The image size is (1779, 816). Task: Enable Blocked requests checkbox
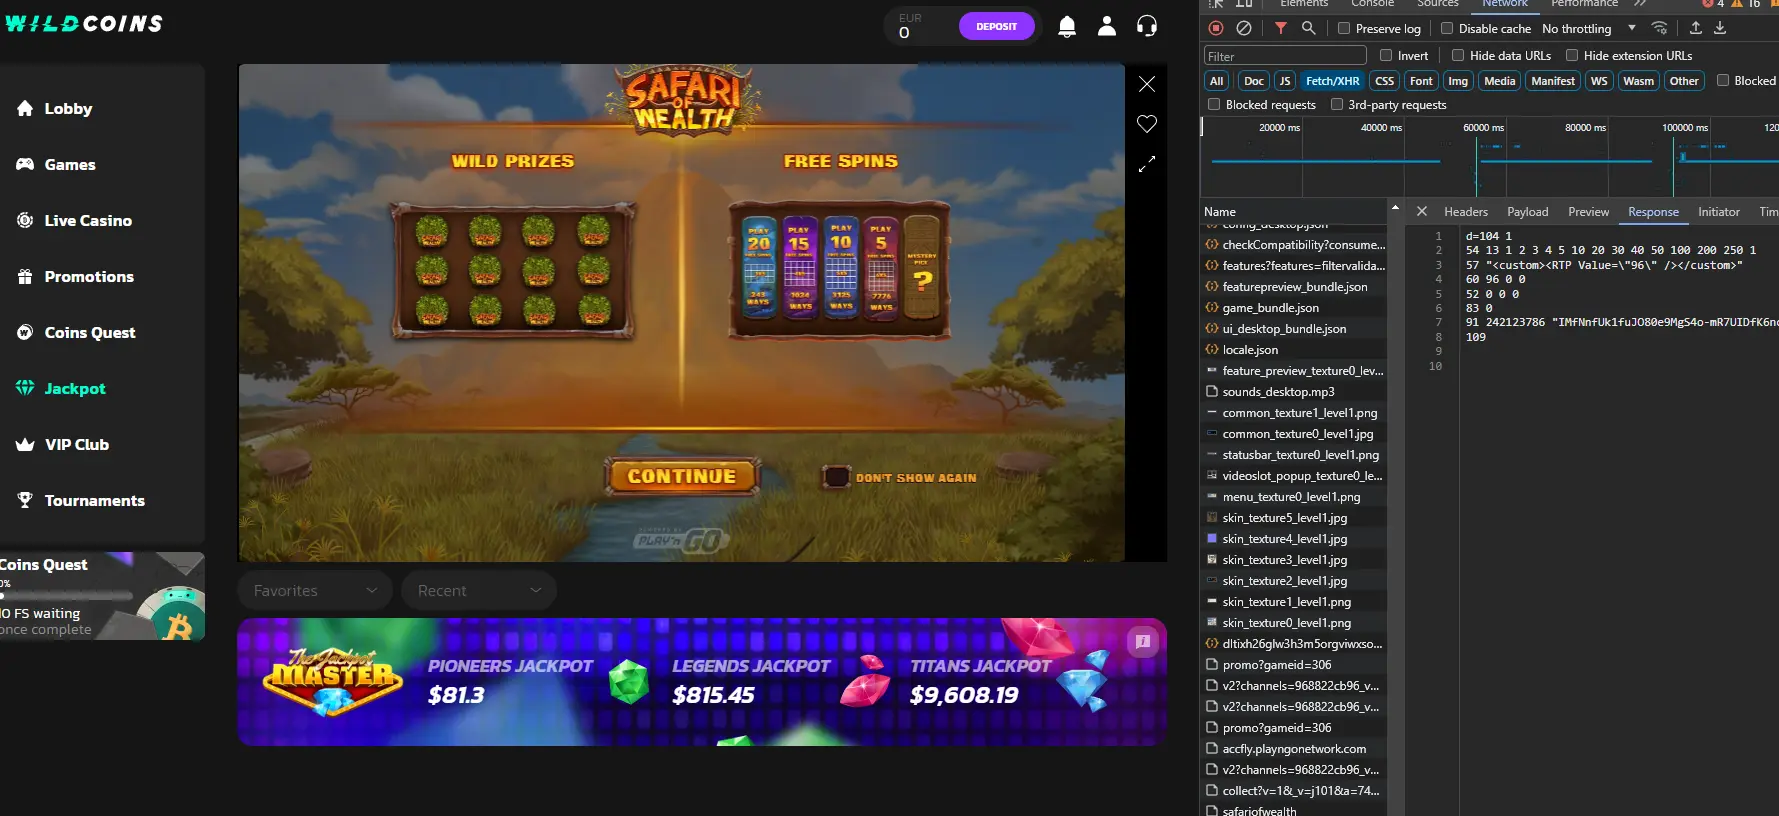click(x=1214, y=104)
